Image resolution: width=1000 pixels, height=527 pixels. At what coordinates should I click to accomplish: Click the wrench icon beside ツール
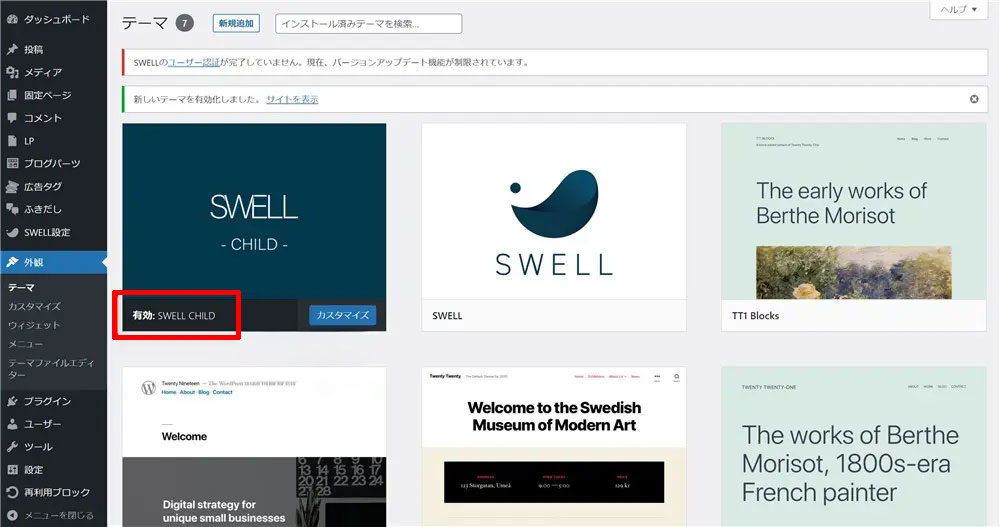(12, 447)
